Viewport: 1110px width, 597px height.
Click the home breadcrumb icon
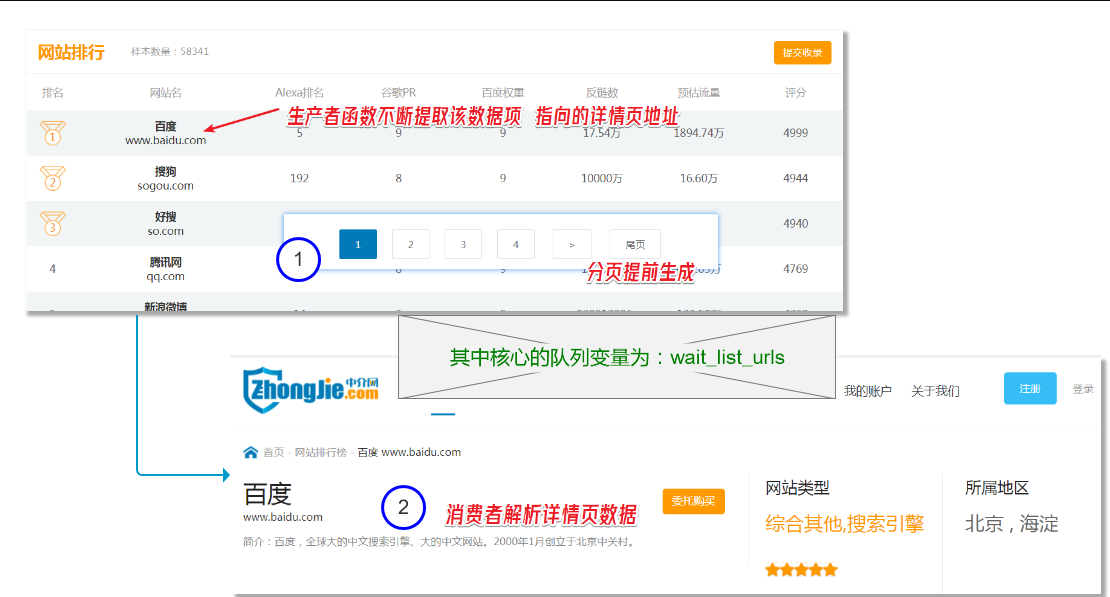point(250,452)
